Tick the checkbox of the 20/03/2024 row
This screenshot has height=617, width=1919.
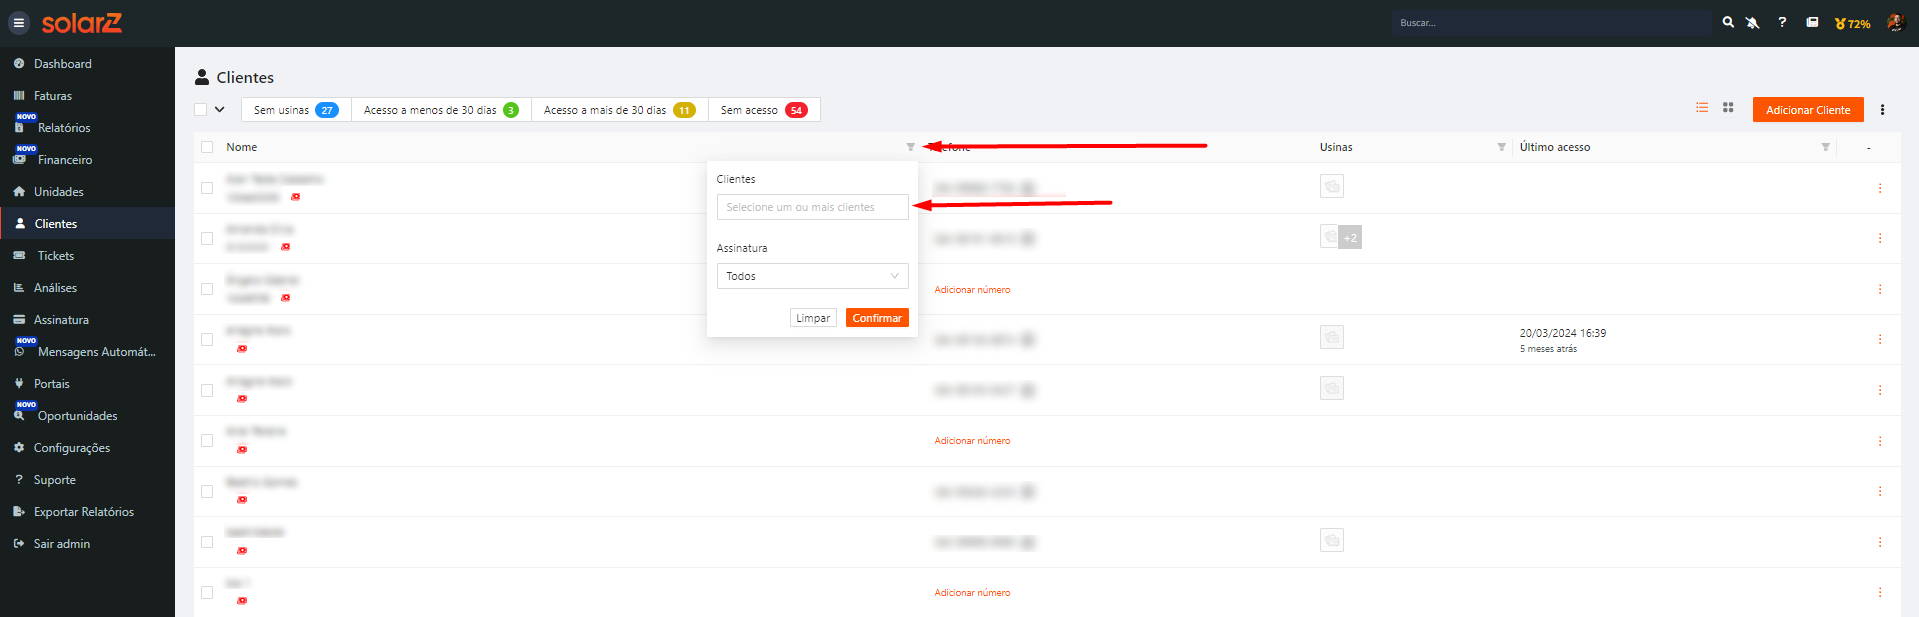[x=207, y=340]
